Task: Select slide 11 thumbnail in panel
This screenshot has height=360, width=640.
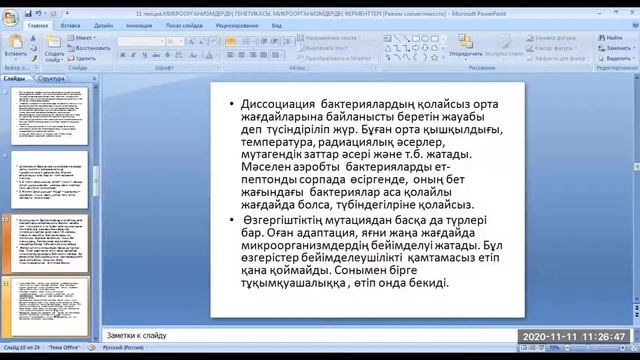Action: (49, 307)
